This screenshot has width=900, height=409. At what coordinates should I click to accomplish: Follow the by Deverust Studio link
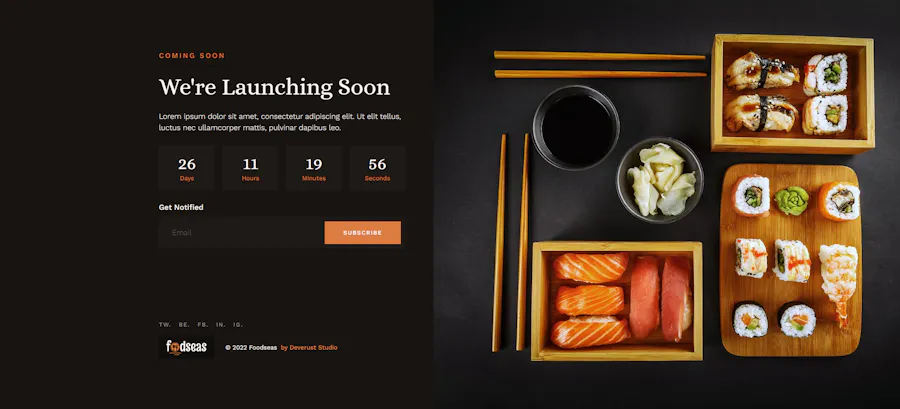309,348
